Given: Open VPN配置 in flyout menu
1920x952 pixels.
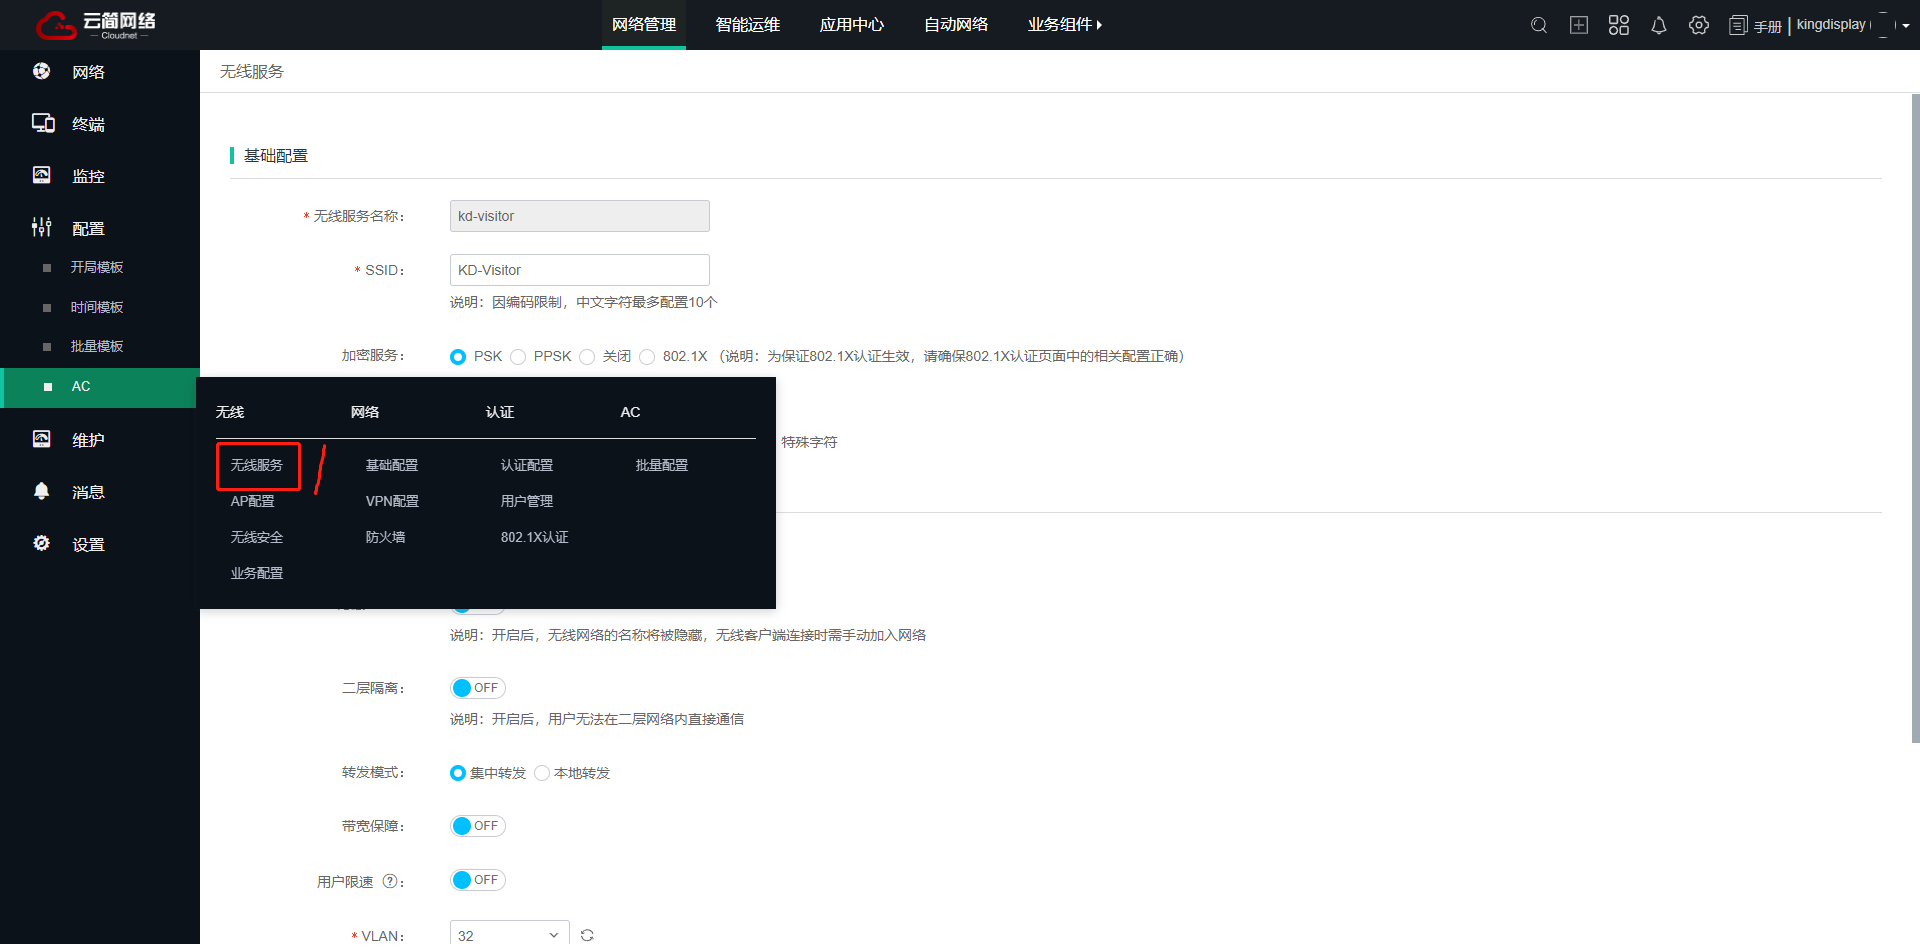Looking at the screenshot, I should (392, 501).
